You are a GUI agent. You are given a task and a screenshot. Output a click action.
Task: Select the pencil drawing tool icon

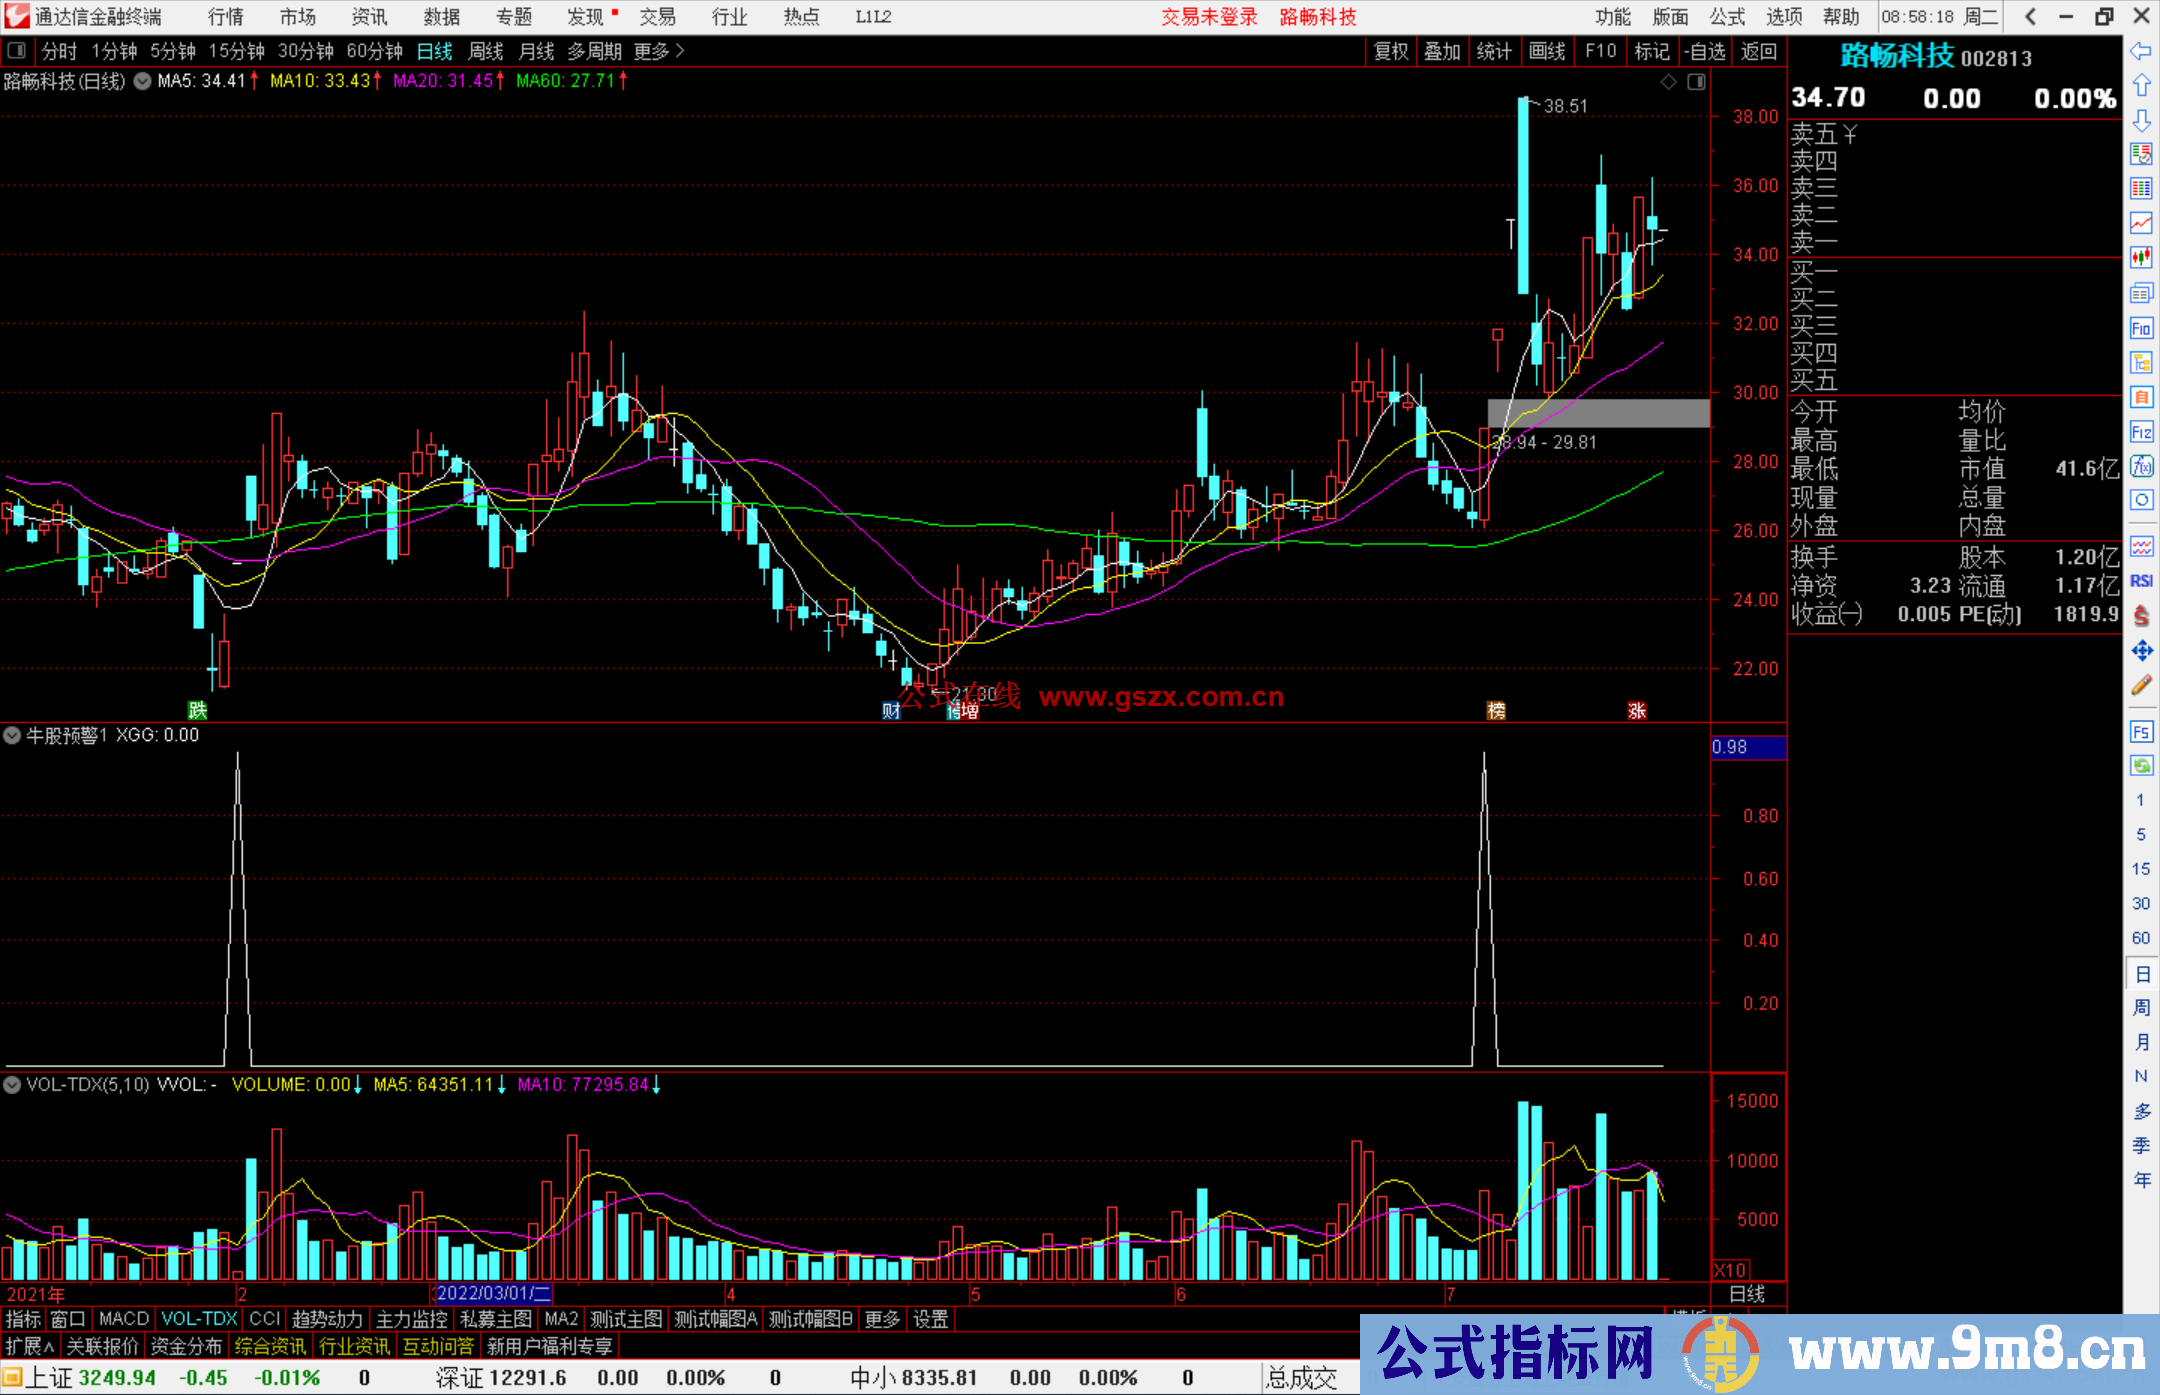[2141, 686]
